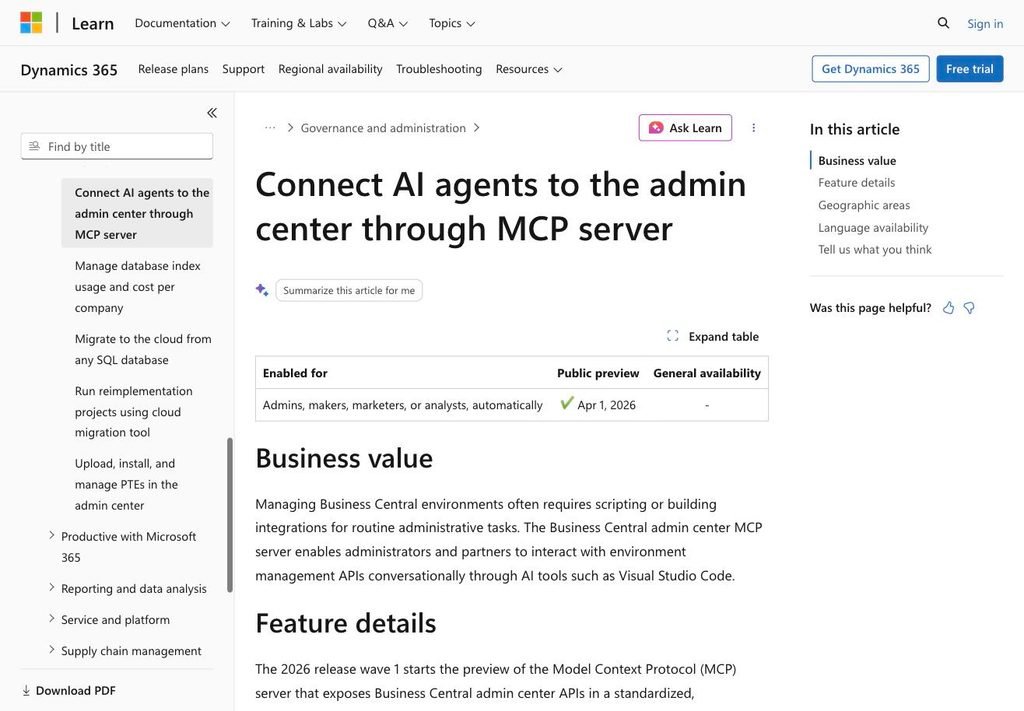Click the Learn home link
This screenshot has height=711, width=1024.
(93, 24)
